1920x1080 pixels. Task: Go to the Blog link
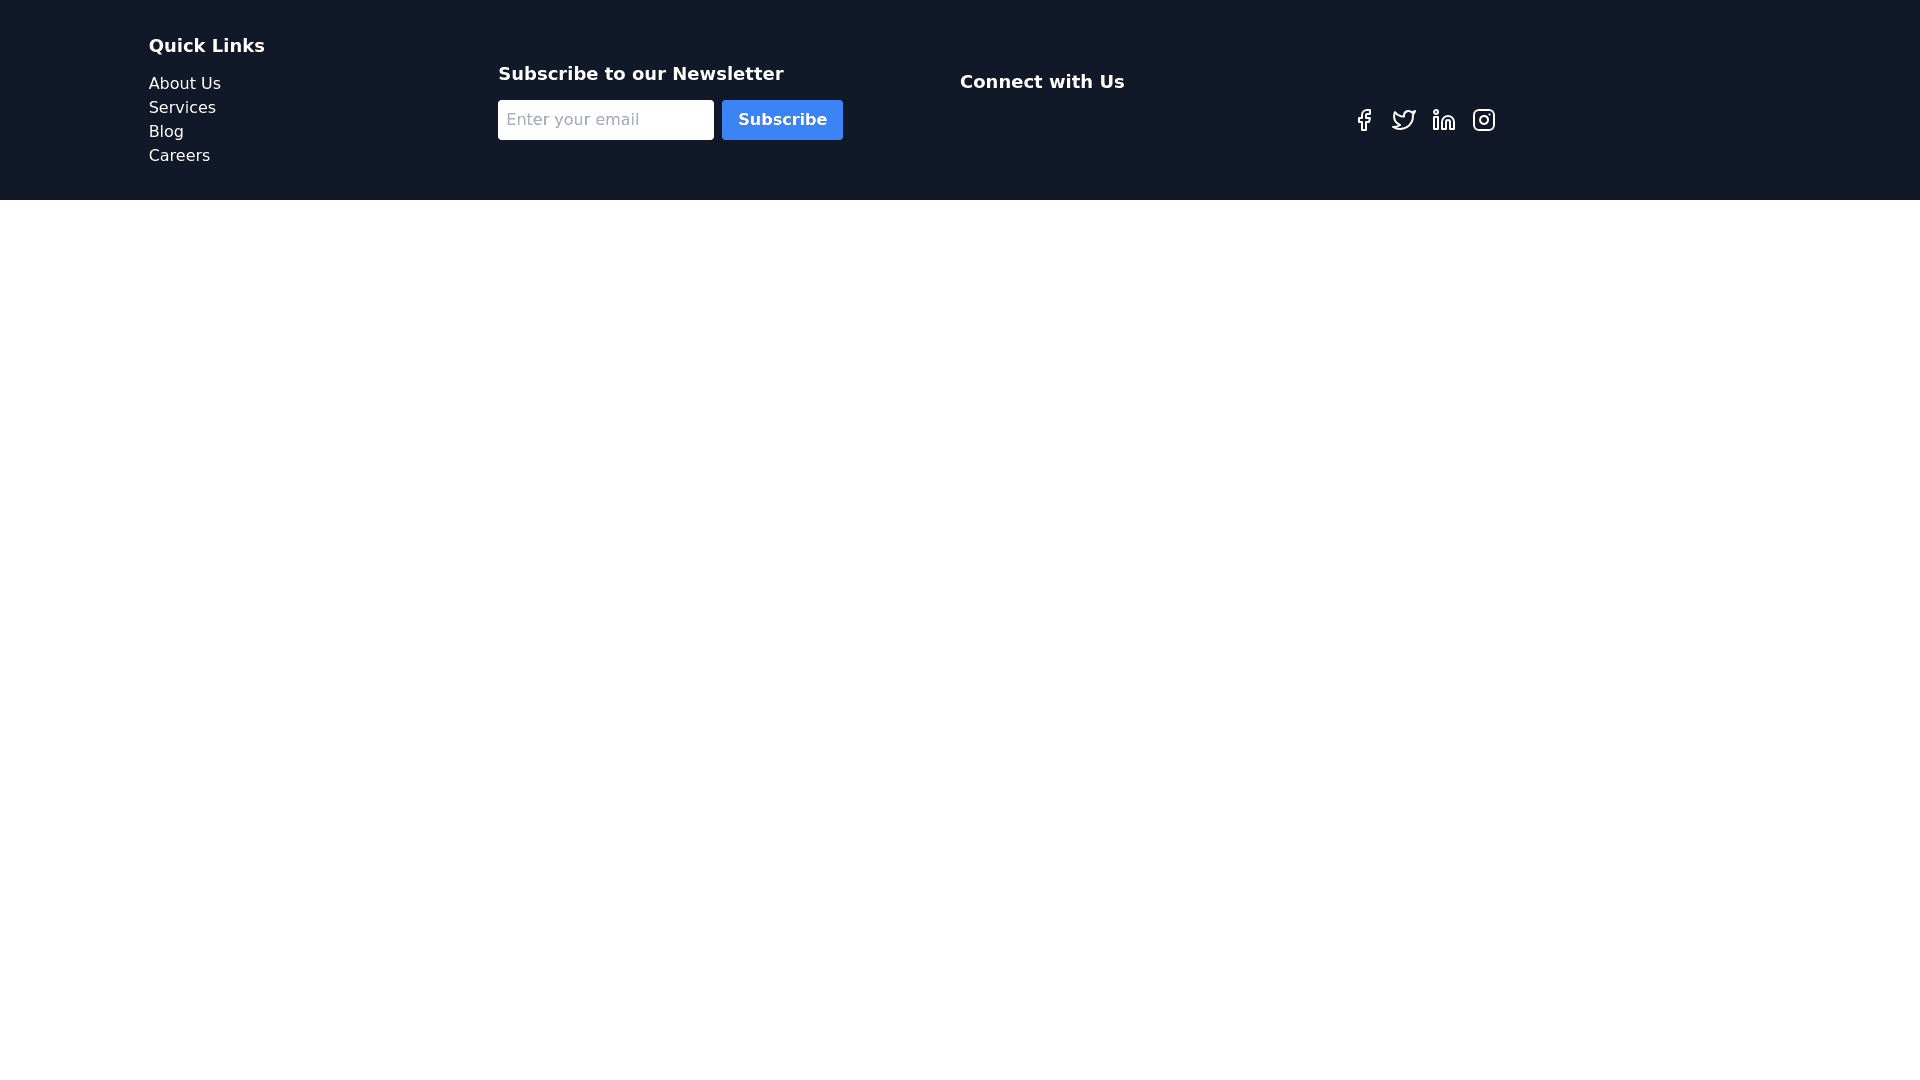(166, 132)
